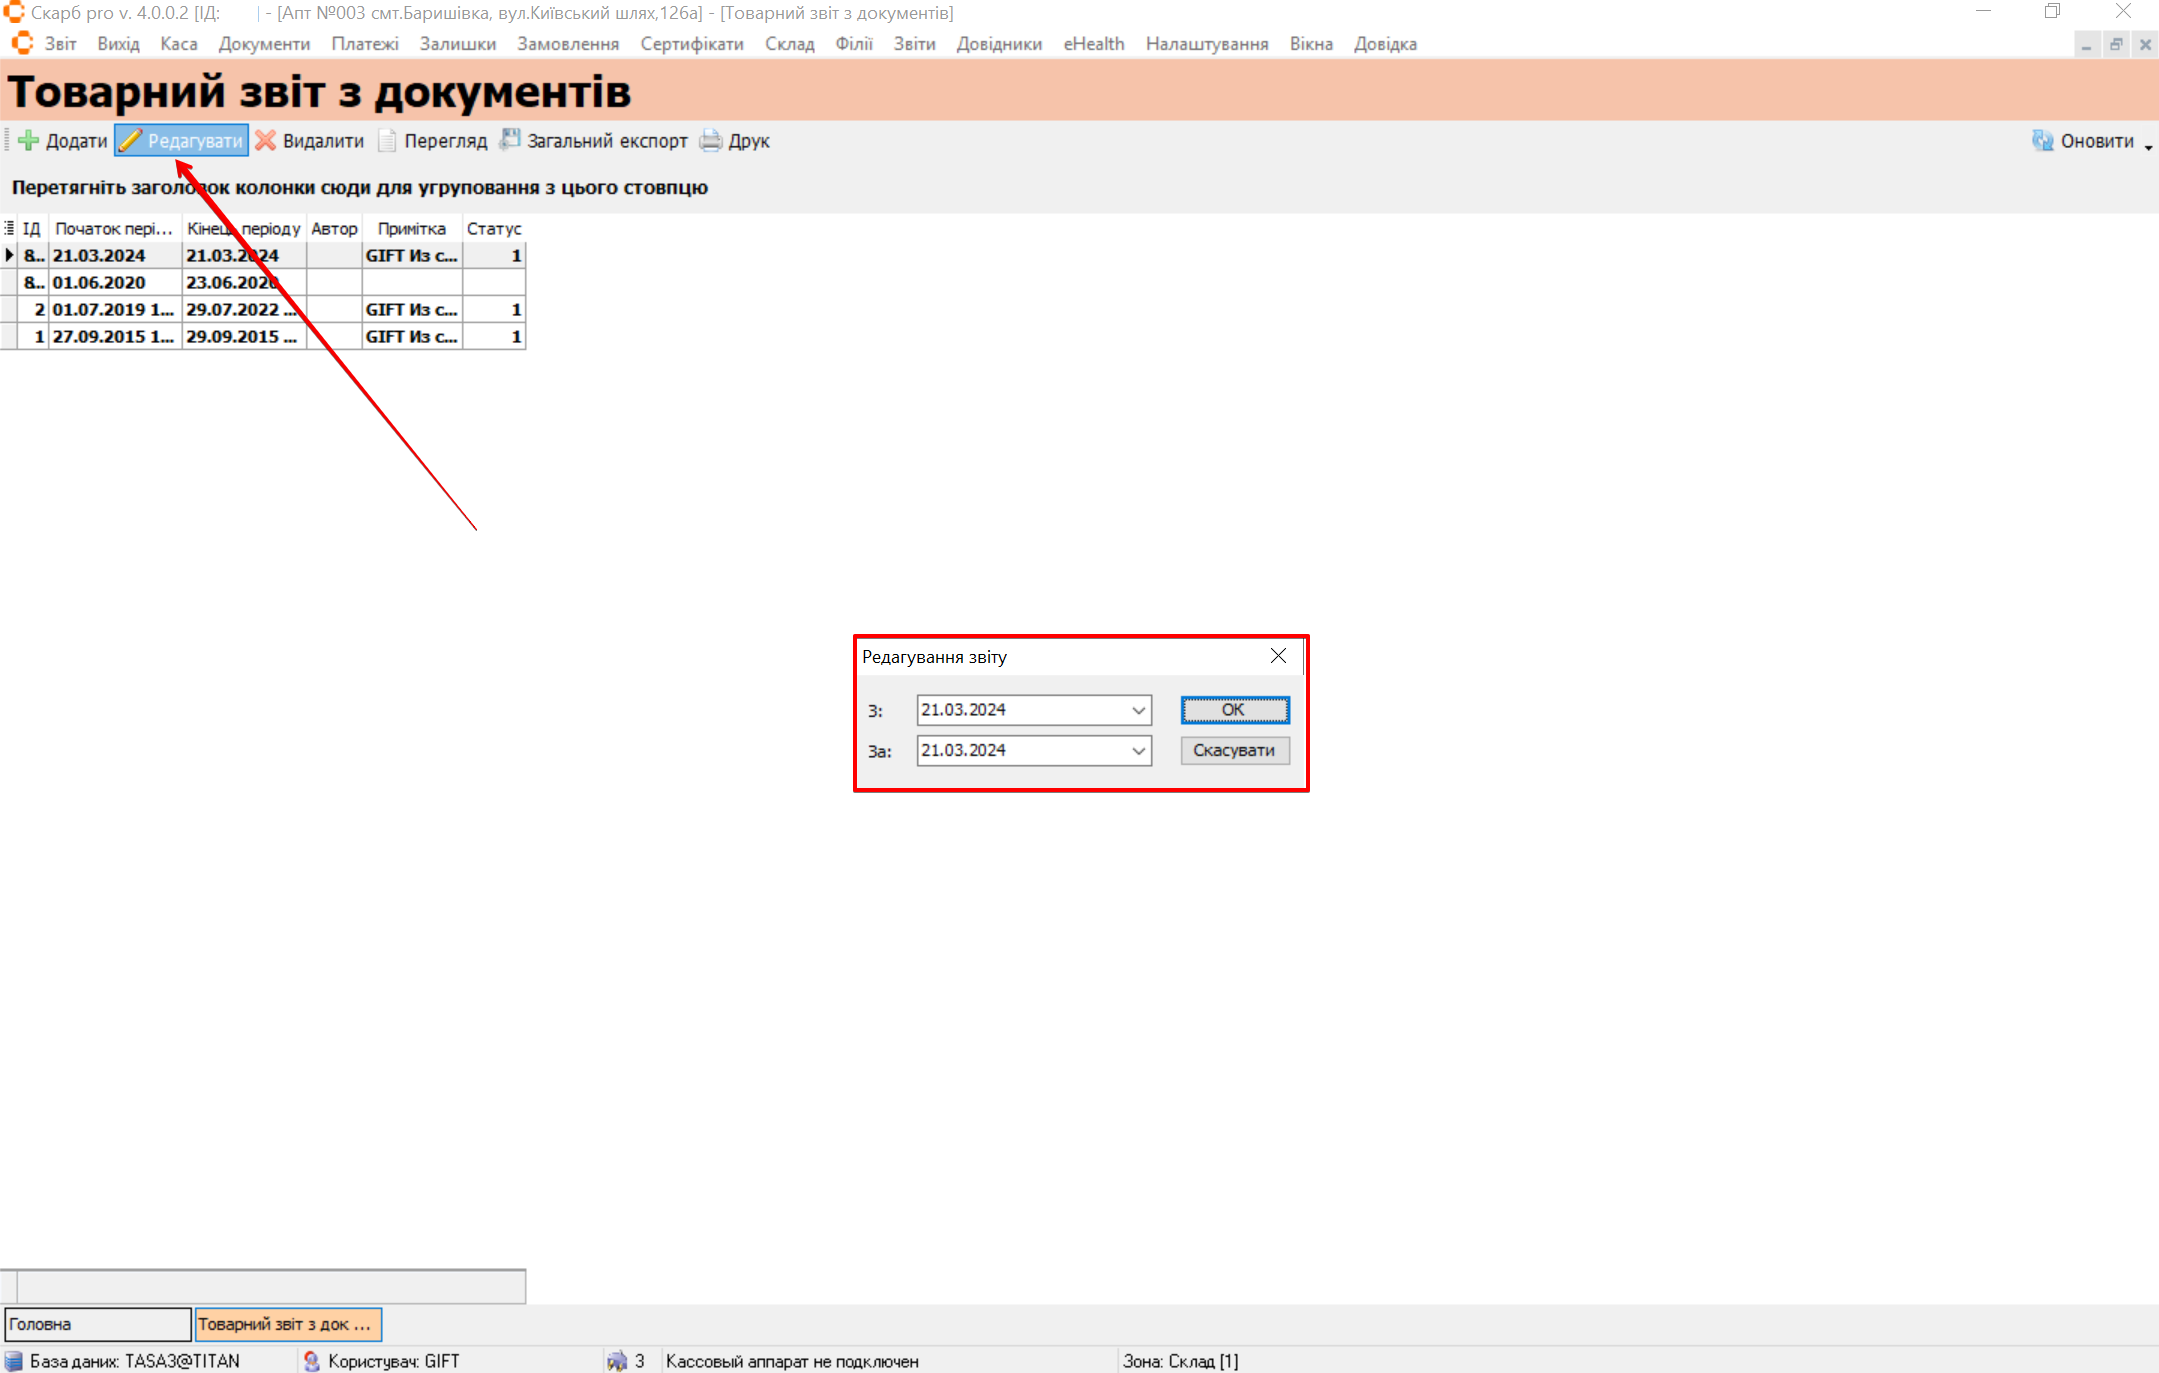Close the Редагування звіту dialog
The height and width of the screenshot is (1373, 2159).
click(1278, 656)
